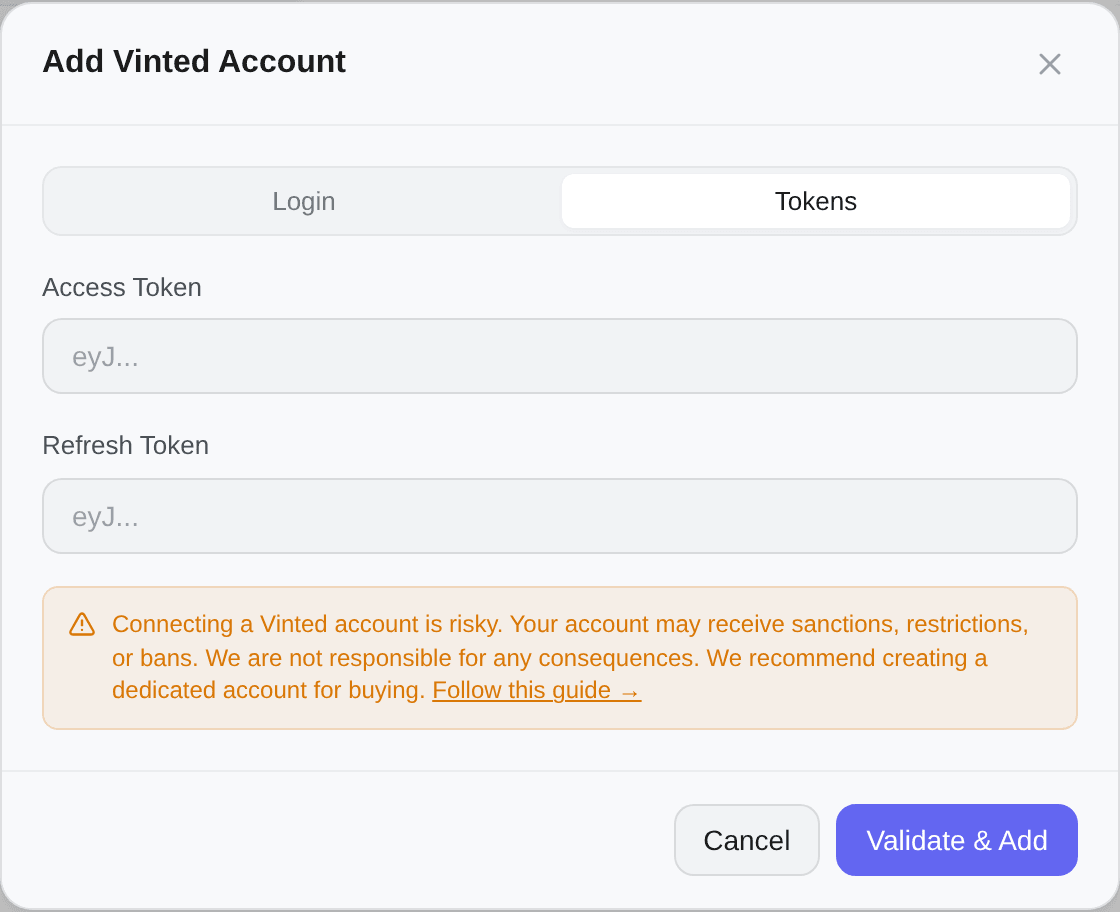Close the Add Vinted Account dialog

[1049, 64]
